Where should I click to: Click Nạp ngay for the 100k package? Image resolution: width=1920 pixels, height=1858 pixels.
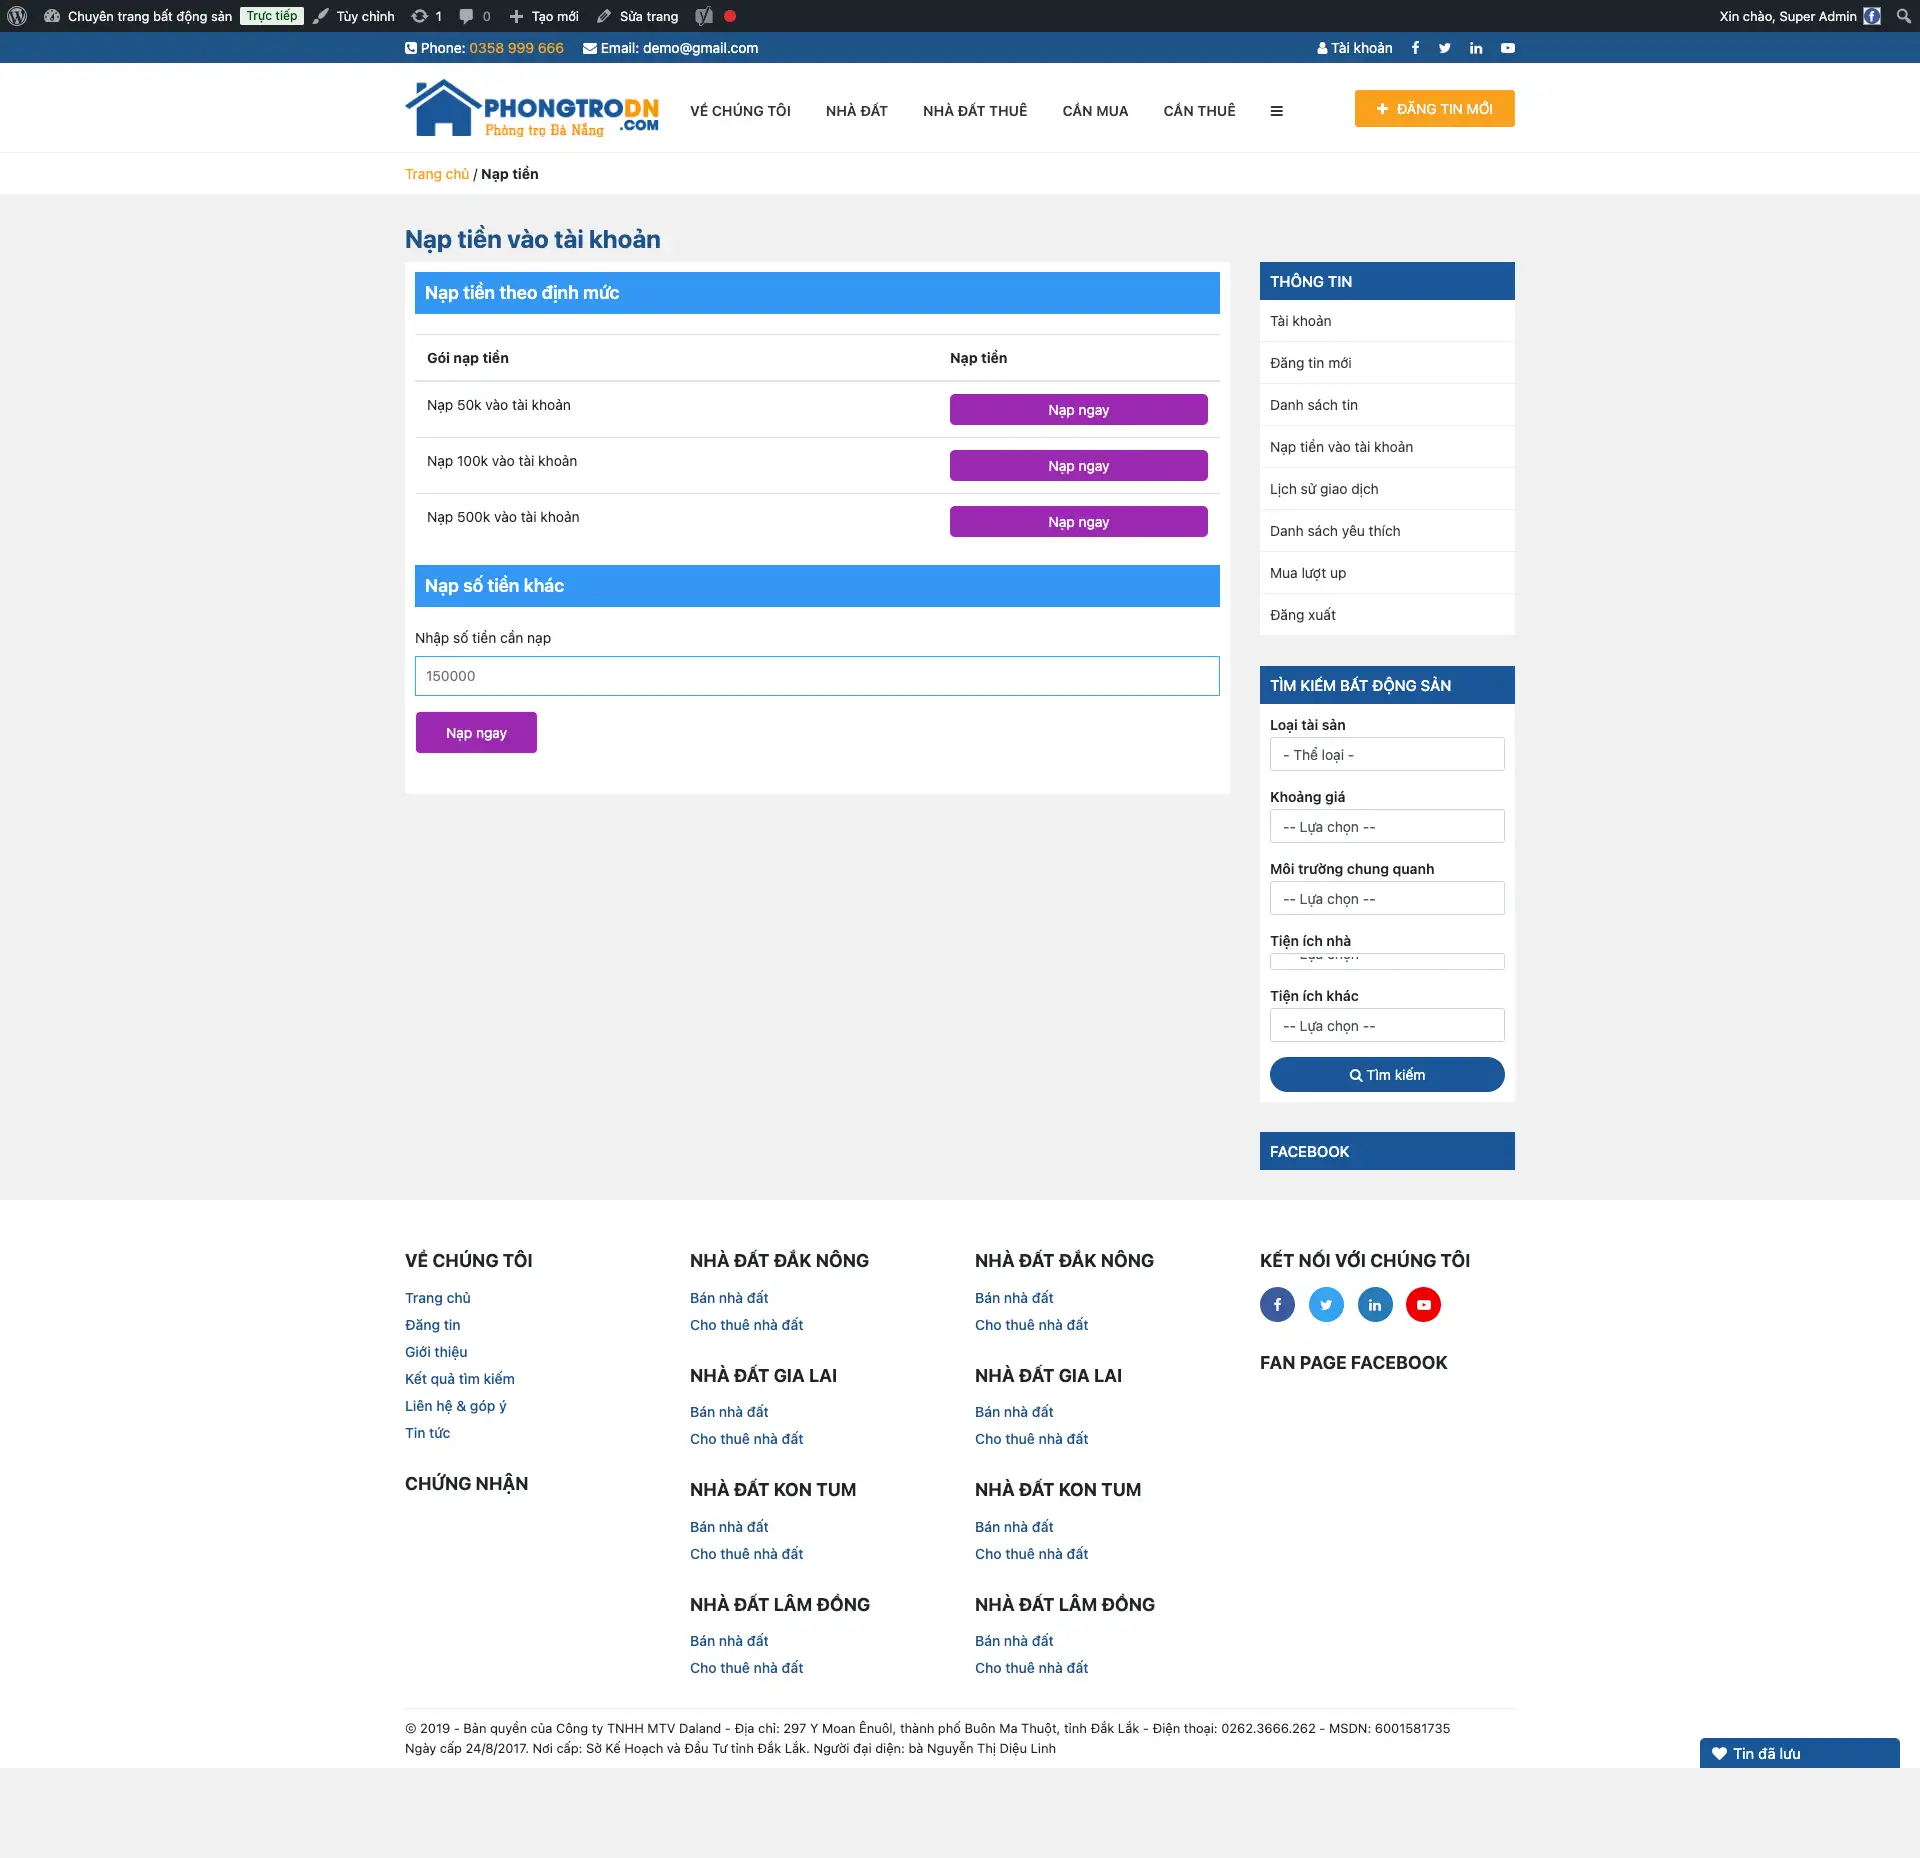[1078, 466]
